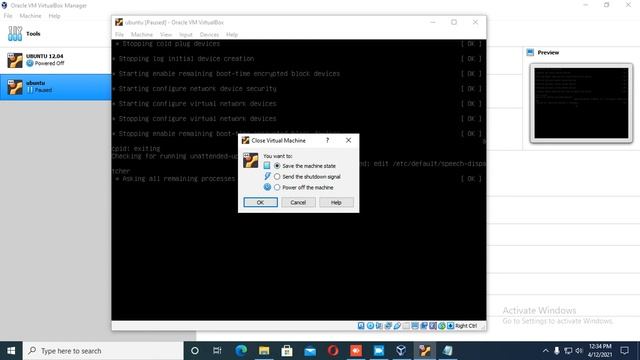Click microphone icon in system tray
The image size is (640, 360).
[x=557, y=351]
